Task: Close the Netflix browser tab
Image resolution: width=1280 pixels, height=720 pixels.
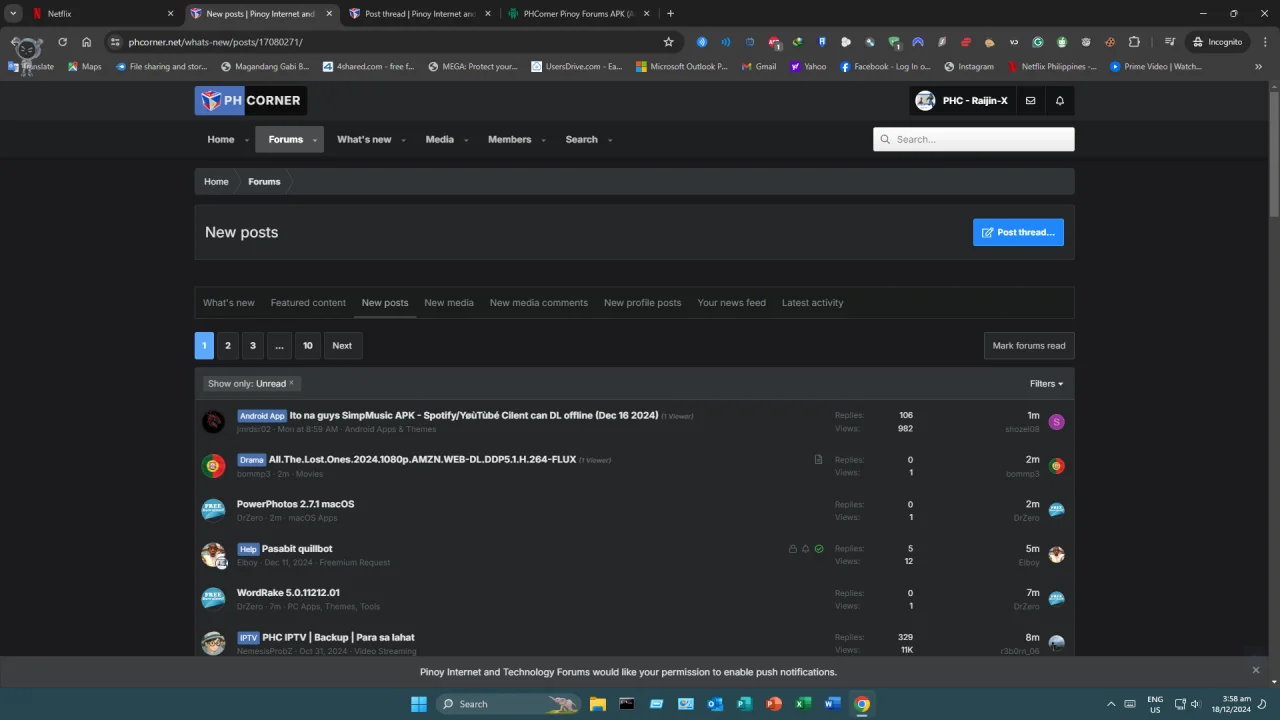Action: pos(170,14)
